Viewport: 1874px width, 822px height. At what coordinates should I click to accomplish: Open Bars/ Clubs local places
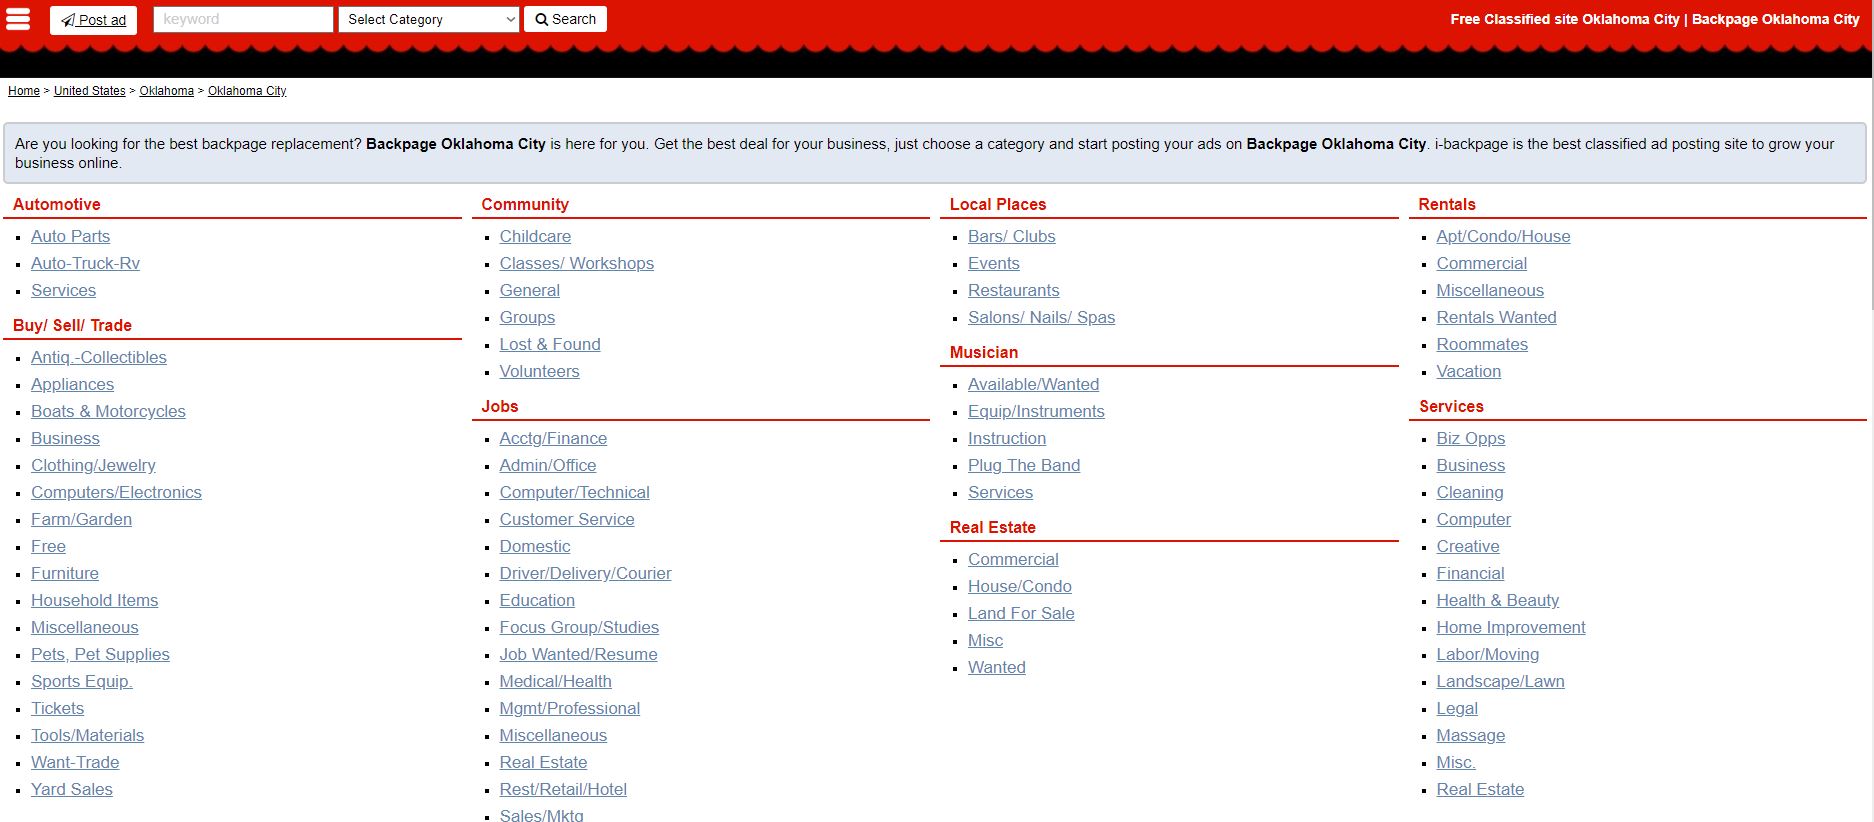[x=1012, y=236]
